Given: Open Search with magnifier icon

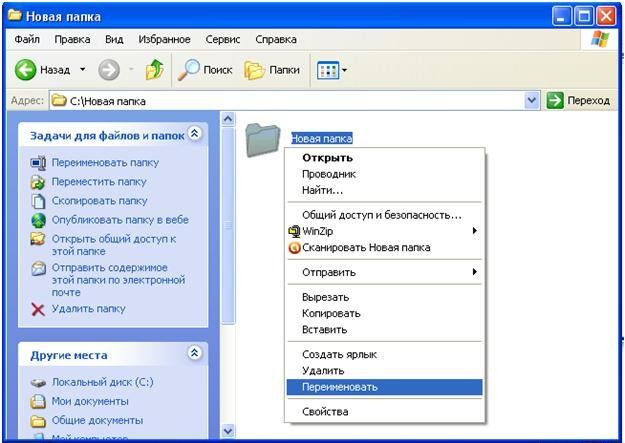Looking at the screenshot, I should pos(188,70).
